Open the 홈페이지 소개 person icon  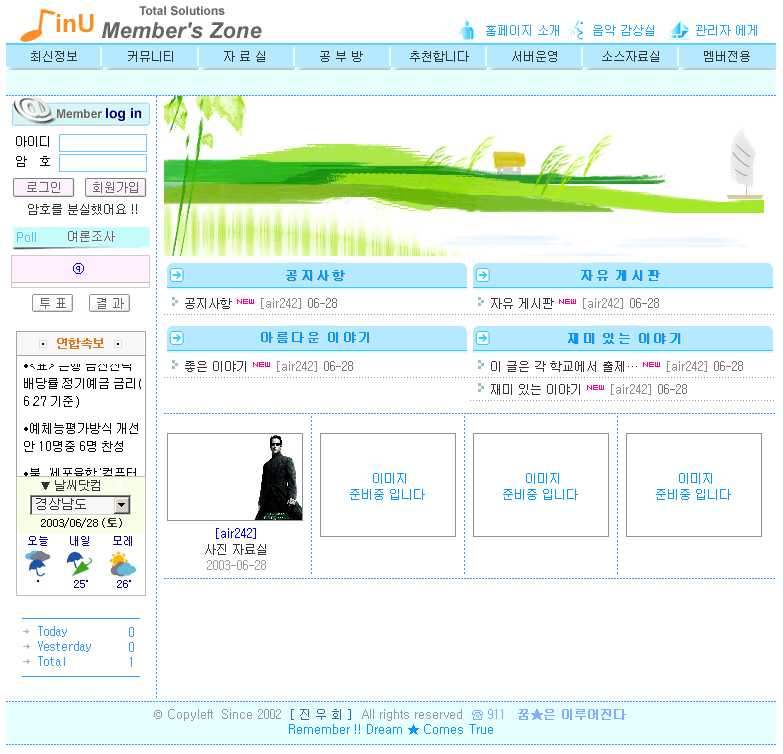(x=467, y=30)
